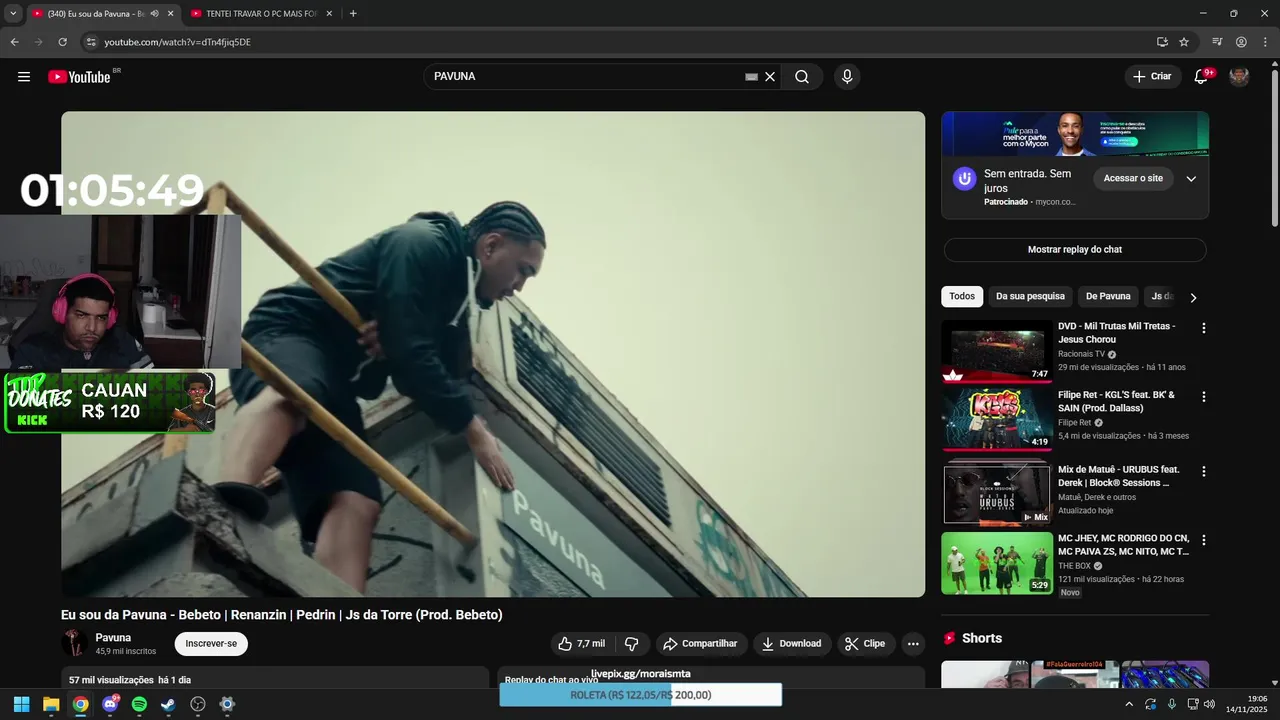The width and height of the screenshot is (1280, 720).
Task: Open Spotify from the taskbar
Action: pyautogui.click(x=139, y=704)
